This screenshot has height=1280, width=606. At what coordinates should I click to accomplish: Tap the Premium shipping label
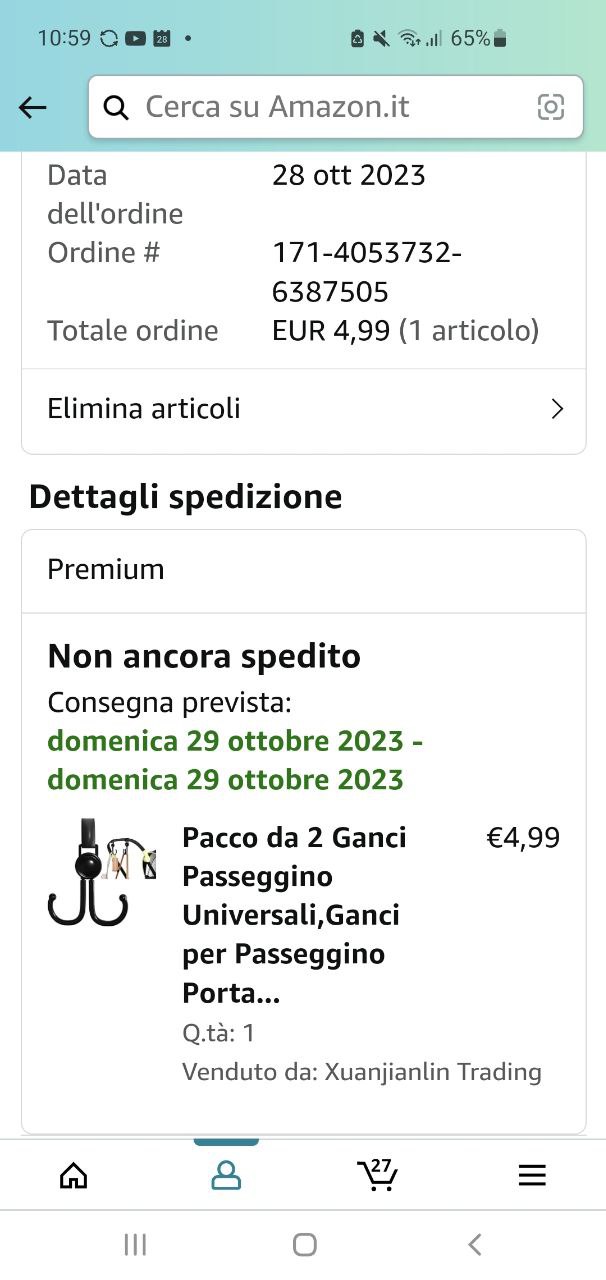(106, 569)
